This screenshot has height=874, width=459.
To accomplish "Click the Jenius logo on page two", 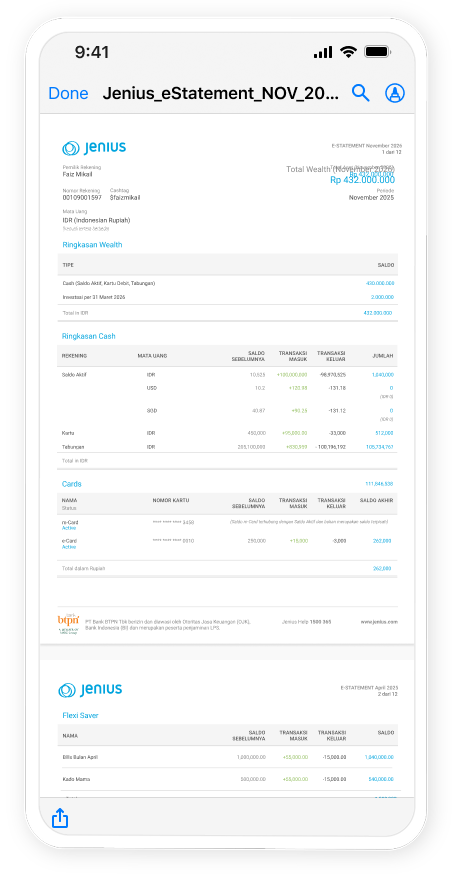I will pyautogui.click(x=90, y=690).
